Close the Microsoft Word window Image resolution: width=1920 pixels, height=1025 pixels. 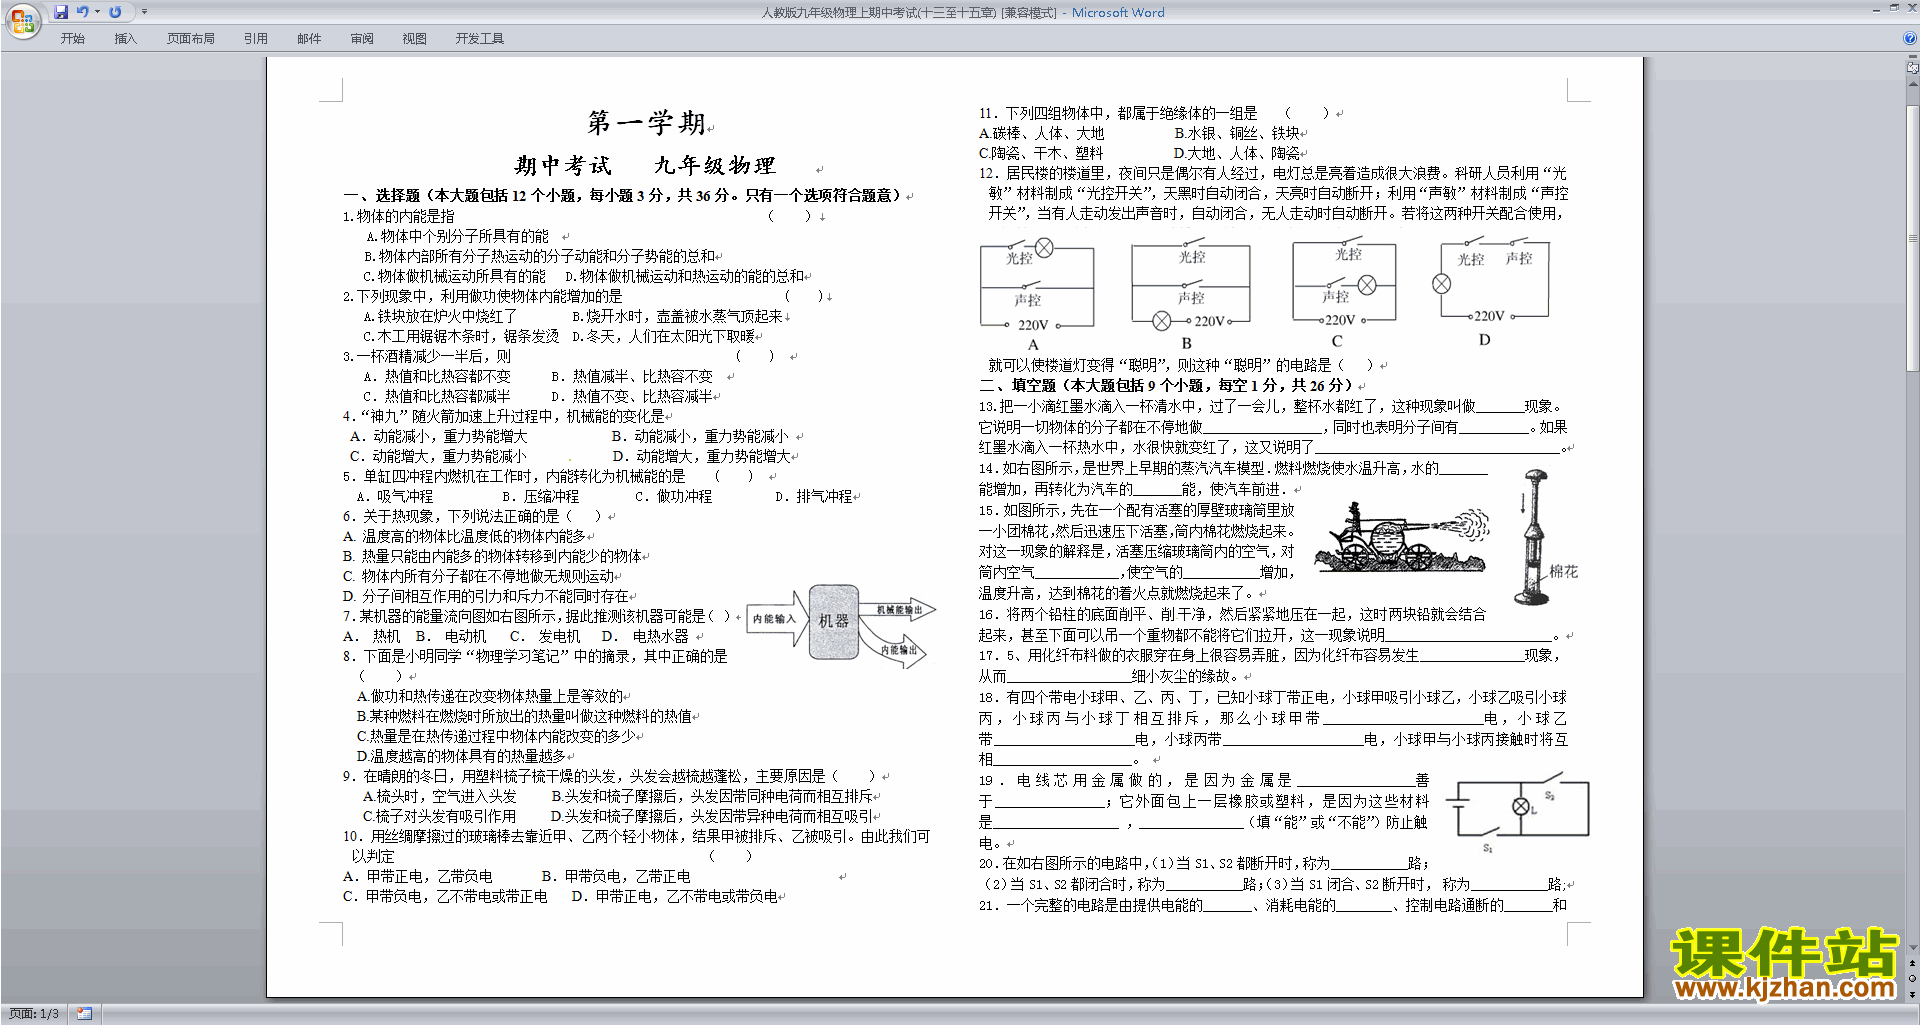pyautogui.click(x=1911, y=9)
